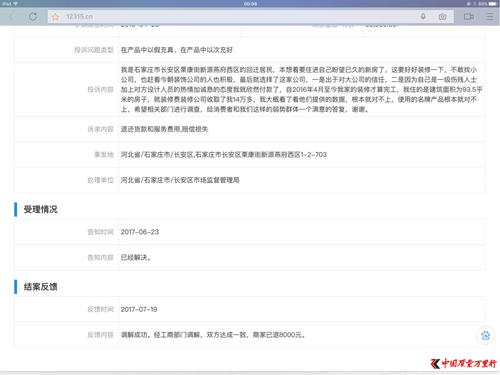This screenshot has height=375, width=500.
Task: Click the 投诉问题类型 label
Action: 94,50
